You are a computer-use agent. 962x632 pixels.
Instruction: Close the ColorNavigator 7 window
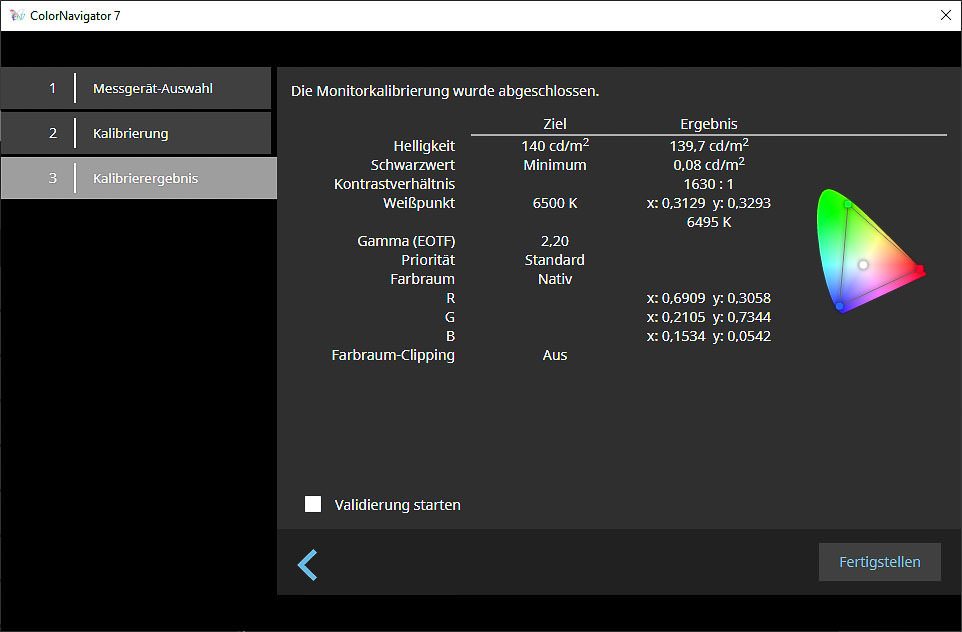[x=945, y=15]
